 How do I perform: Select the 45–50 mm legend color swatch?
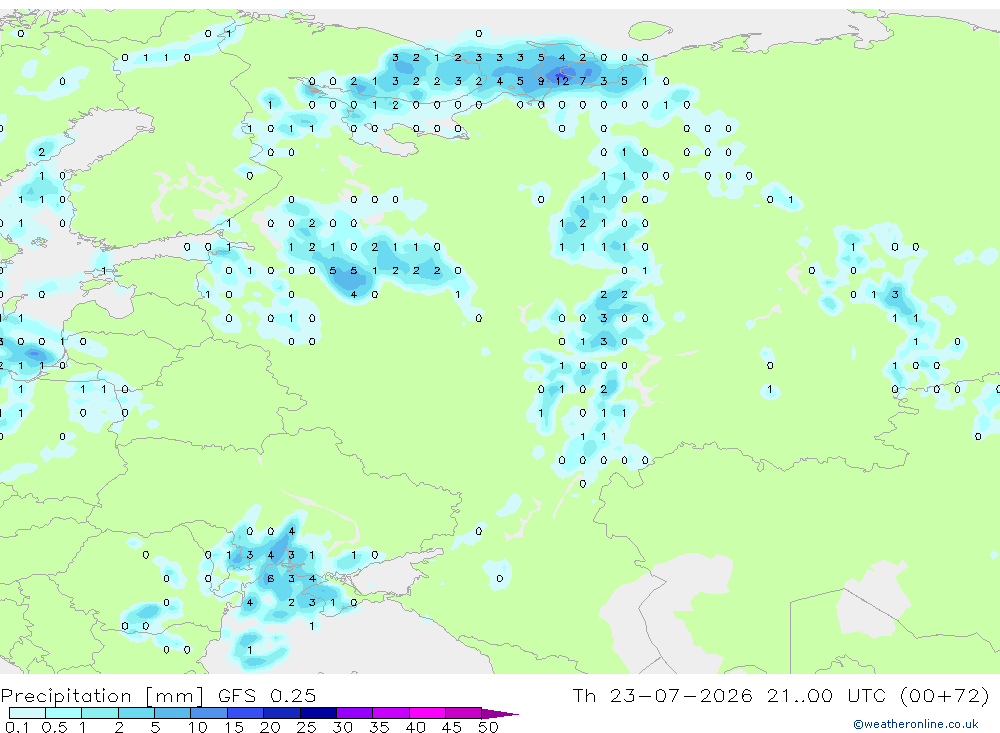[x=464, y=713]
